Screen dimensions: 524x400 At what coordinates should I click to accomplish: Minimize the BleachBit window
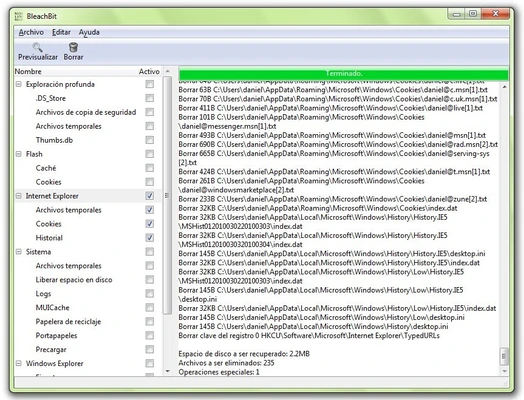(456, 14)
